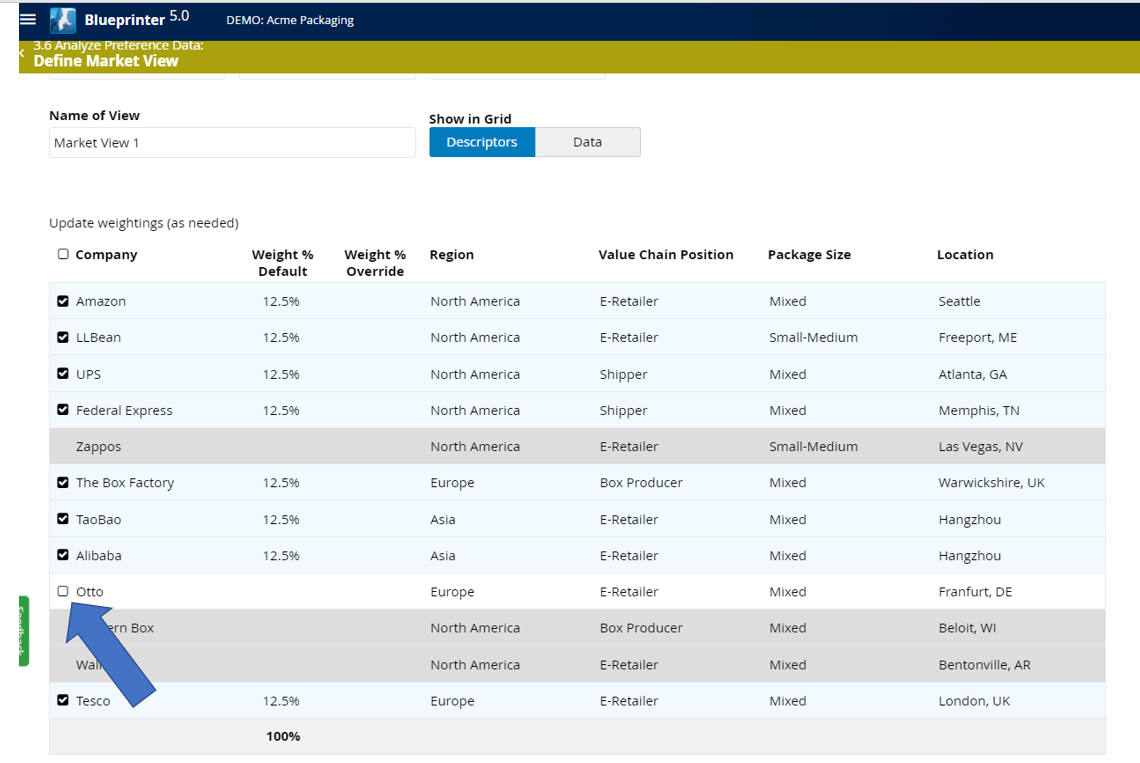Screen dimensions: 1140x763
Task: Click the Define Market View heading
Action: tap(105, 61)
